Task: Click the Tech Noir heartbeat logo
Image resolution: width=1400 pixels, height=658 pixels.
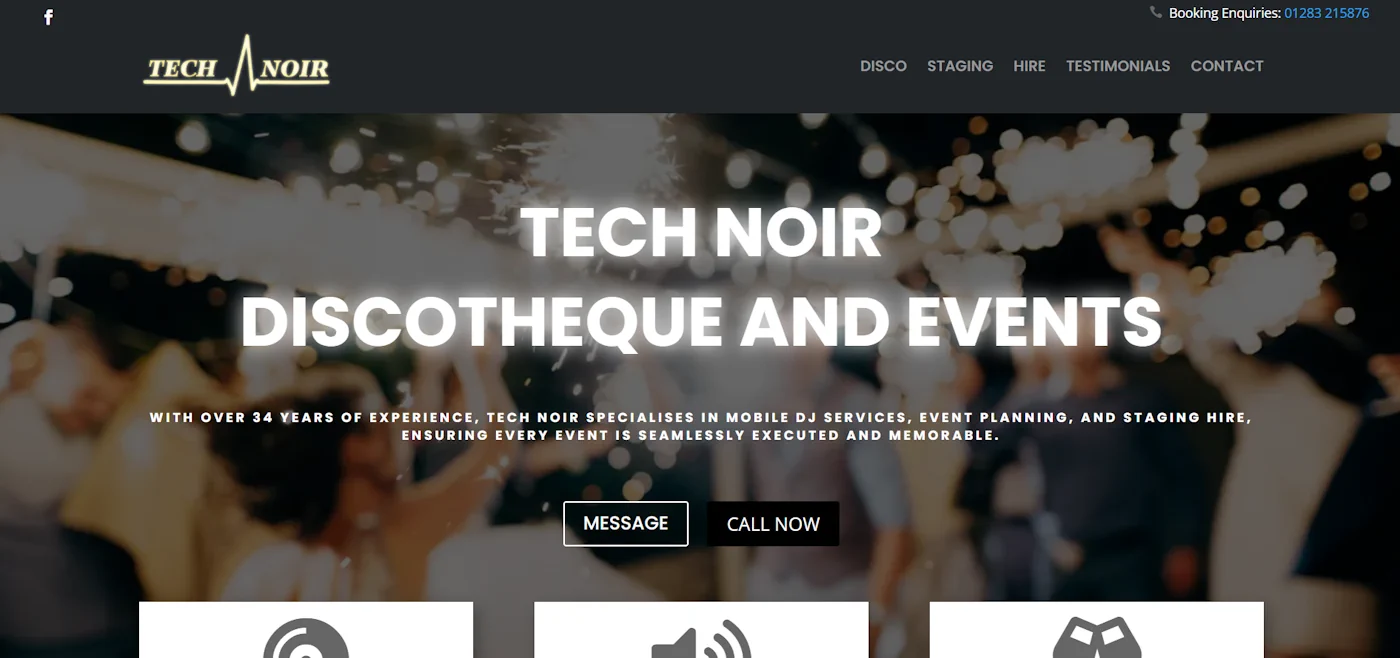Action: 236,66
